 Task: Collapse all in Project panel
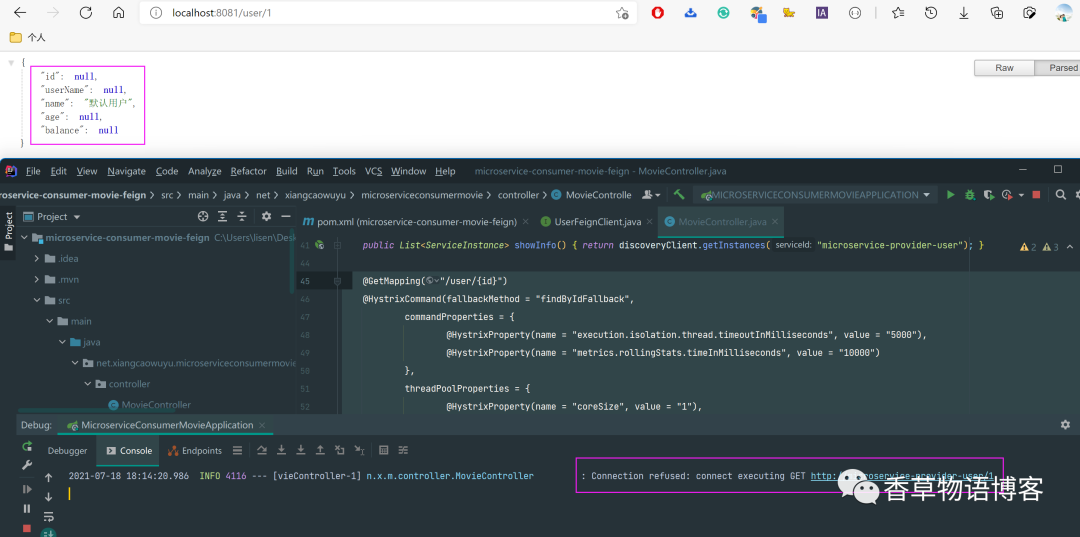click(242, 216)
